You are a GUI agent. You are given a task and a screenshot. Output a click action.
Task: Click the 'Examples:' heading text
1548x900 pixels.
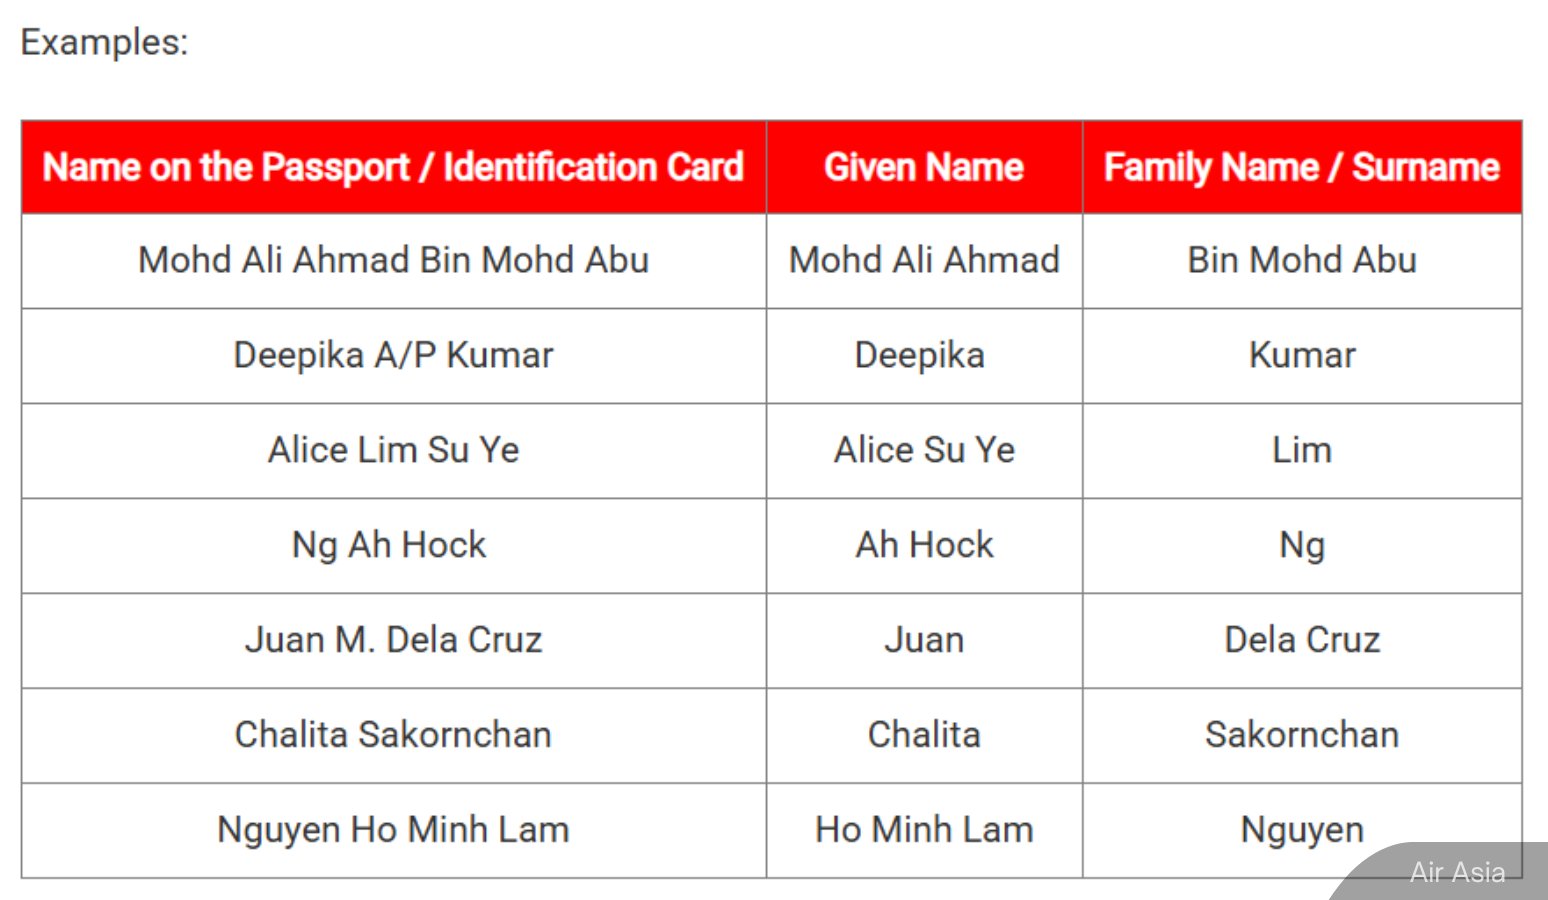click(x=104, y=43)
